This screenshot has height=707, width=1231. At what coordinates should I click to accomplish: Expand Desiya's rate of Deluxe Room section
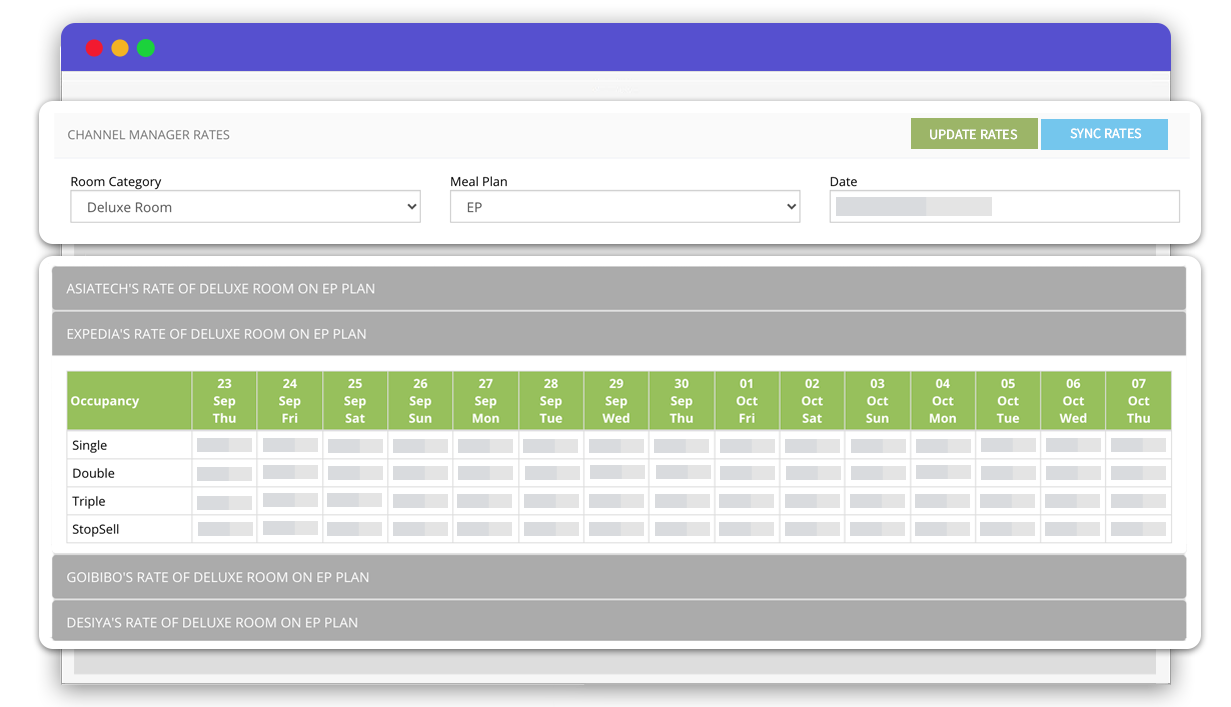pos(619,622)
